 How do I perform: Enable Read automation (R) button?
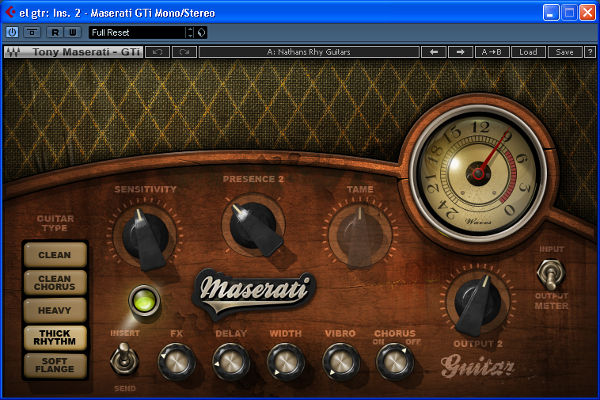click(x=55, y=32)
